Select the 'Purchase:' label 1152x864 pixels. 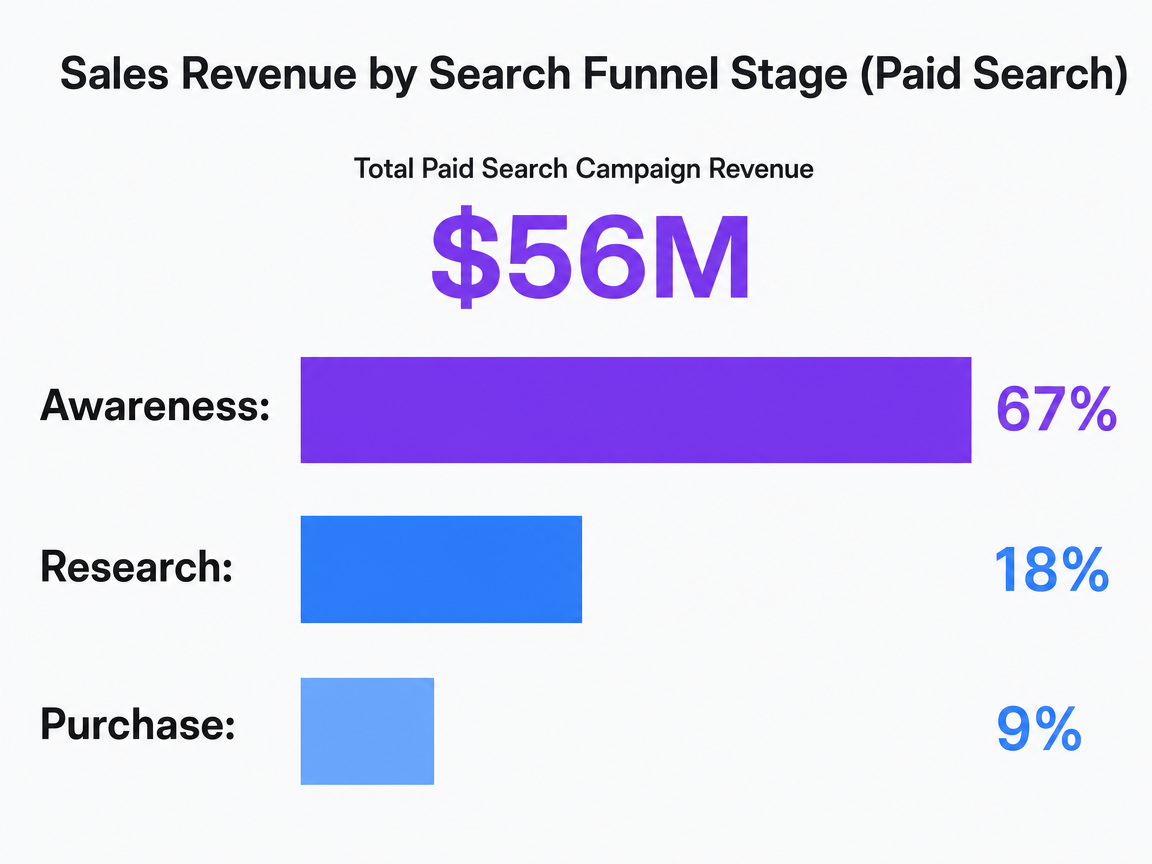pyautogui.click(x=137, y=724)
